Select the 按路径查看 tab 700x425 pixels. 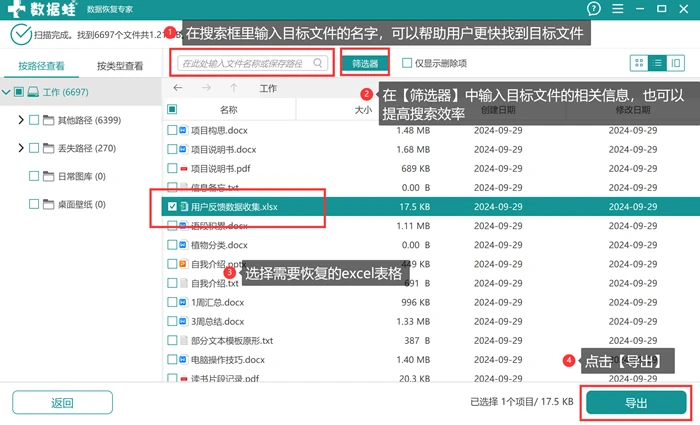pos(42,66)
